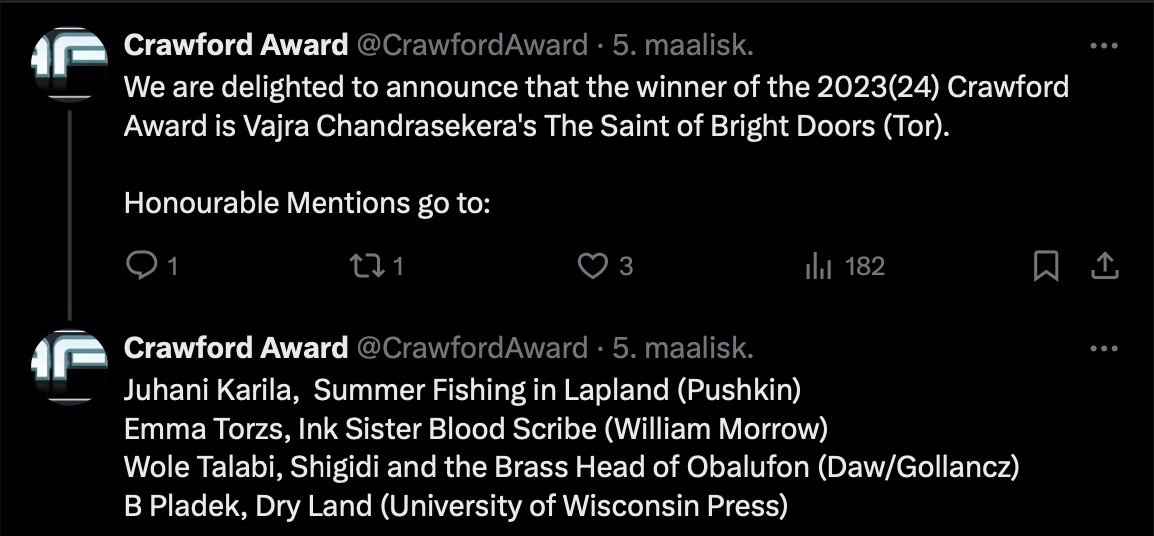Viewport: 1154px width, 536px height.
Task: Open the tweet about The Saint of Bright Doors
Action: (596, 107)
